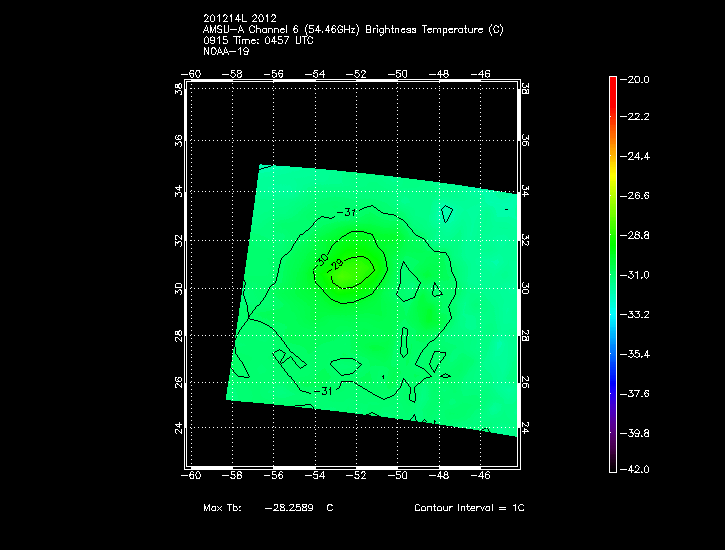Click the AMSU-A Channel 6 title line
The width and height of the screenshot is (725, 550).
pos(352,29)
